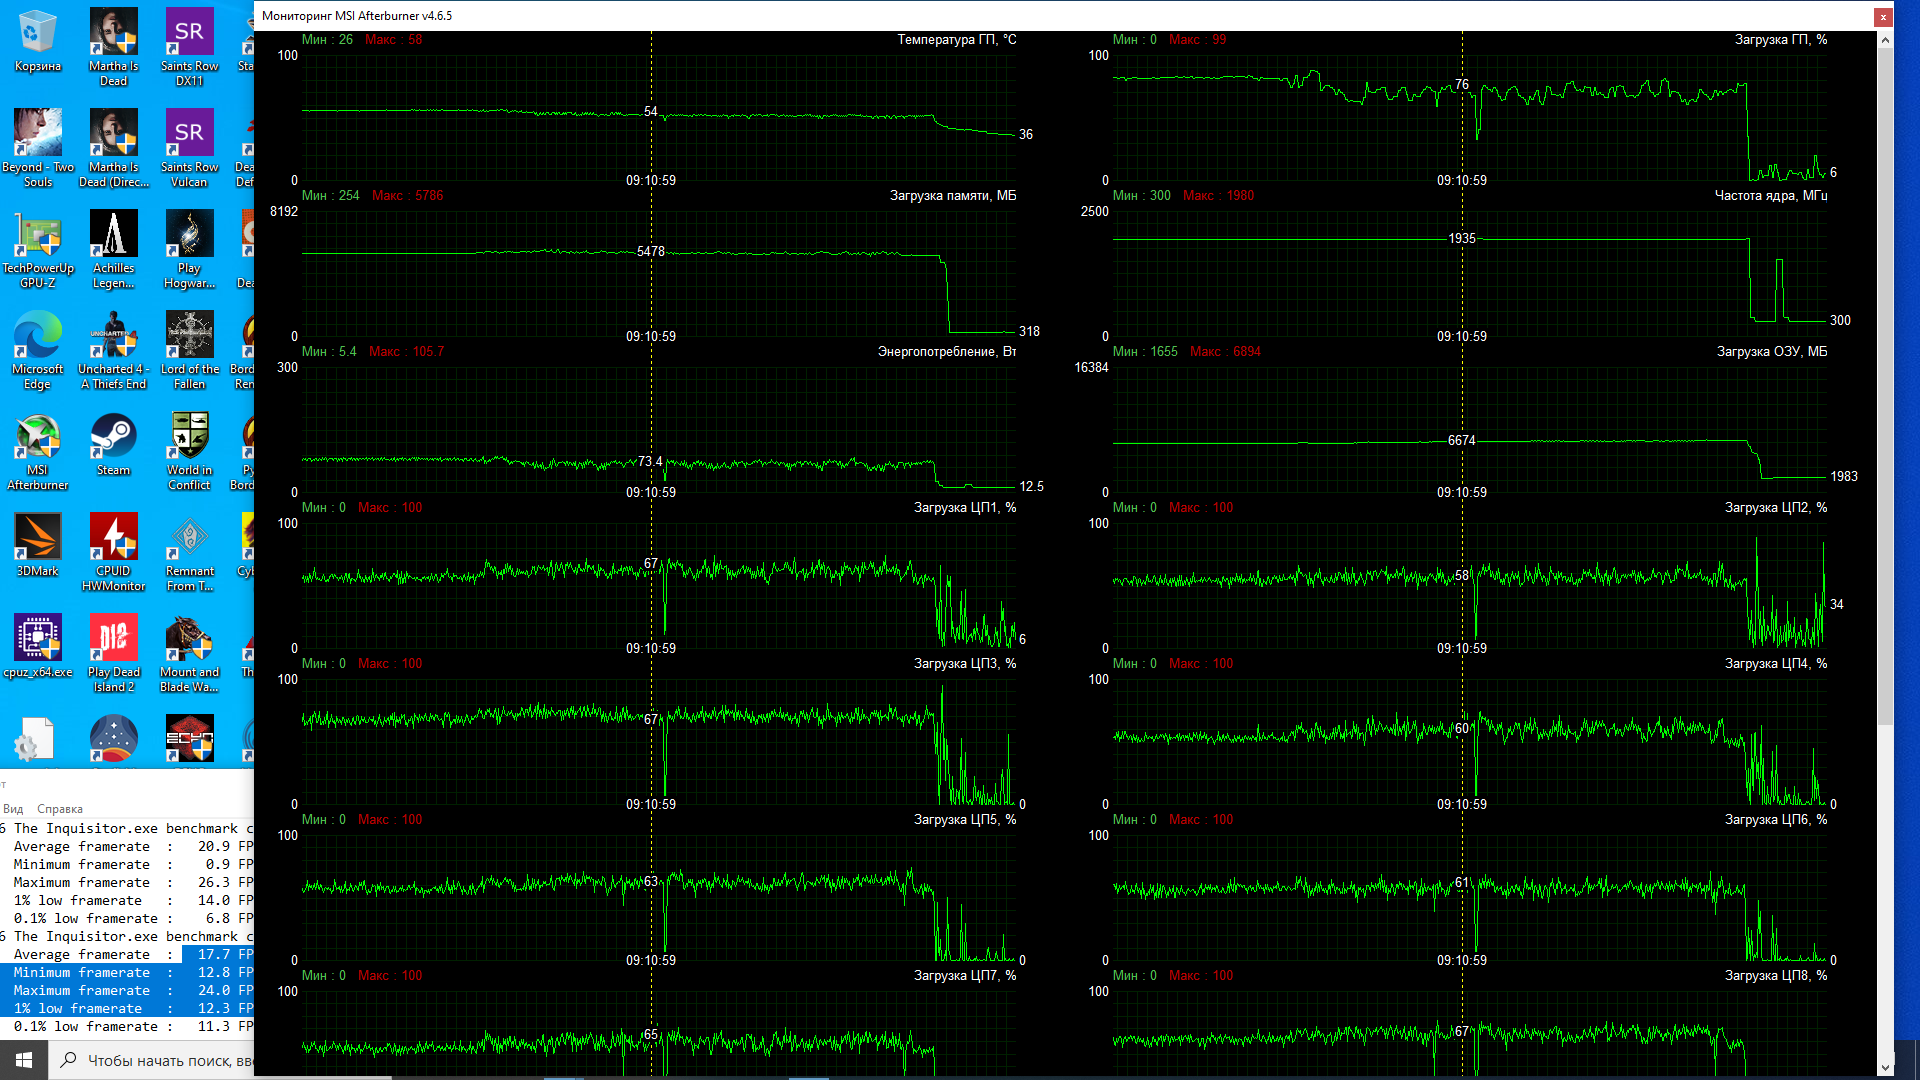Select the Корзина recycle bin icon

[x=37, y=33]
